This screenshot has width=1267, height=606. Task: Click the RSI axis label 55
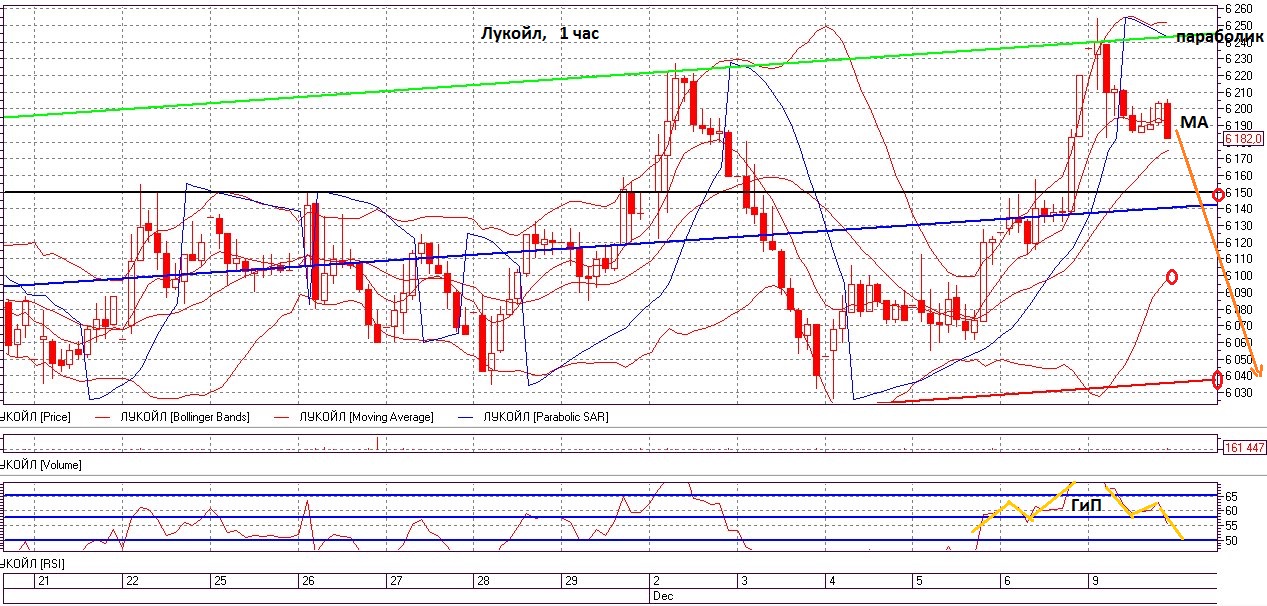point(1231,526)
